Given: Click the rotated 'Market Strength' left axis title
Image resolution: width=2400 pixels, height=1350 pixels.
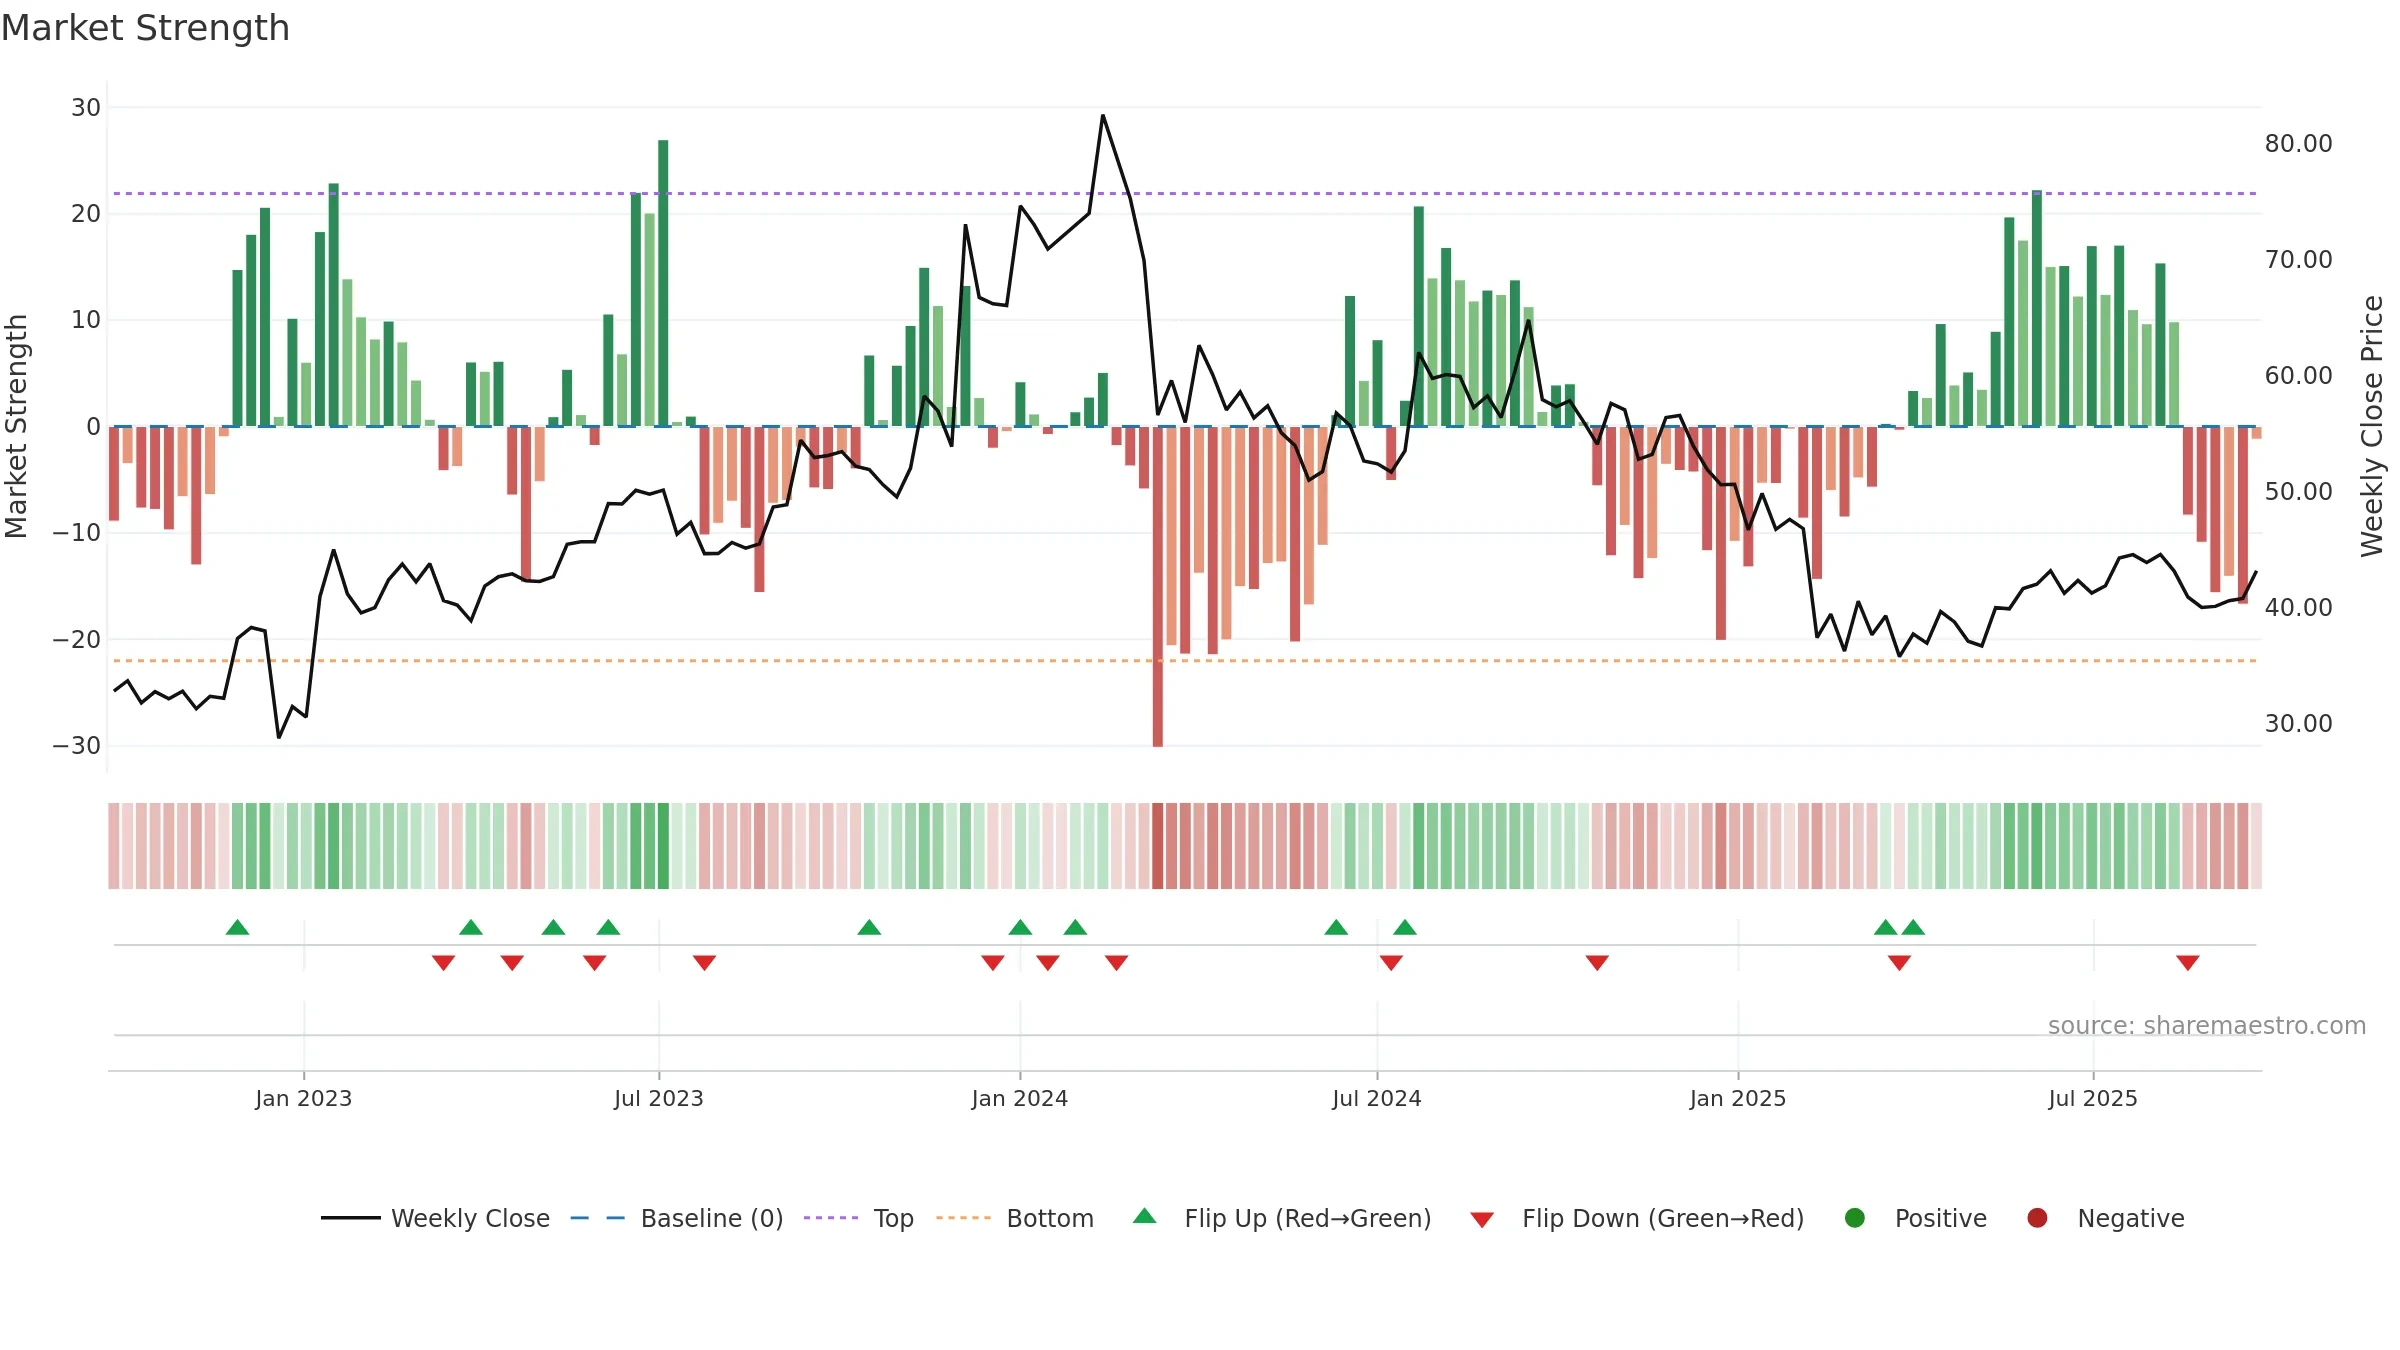Looking at the screenshot, I should point(16,427).
